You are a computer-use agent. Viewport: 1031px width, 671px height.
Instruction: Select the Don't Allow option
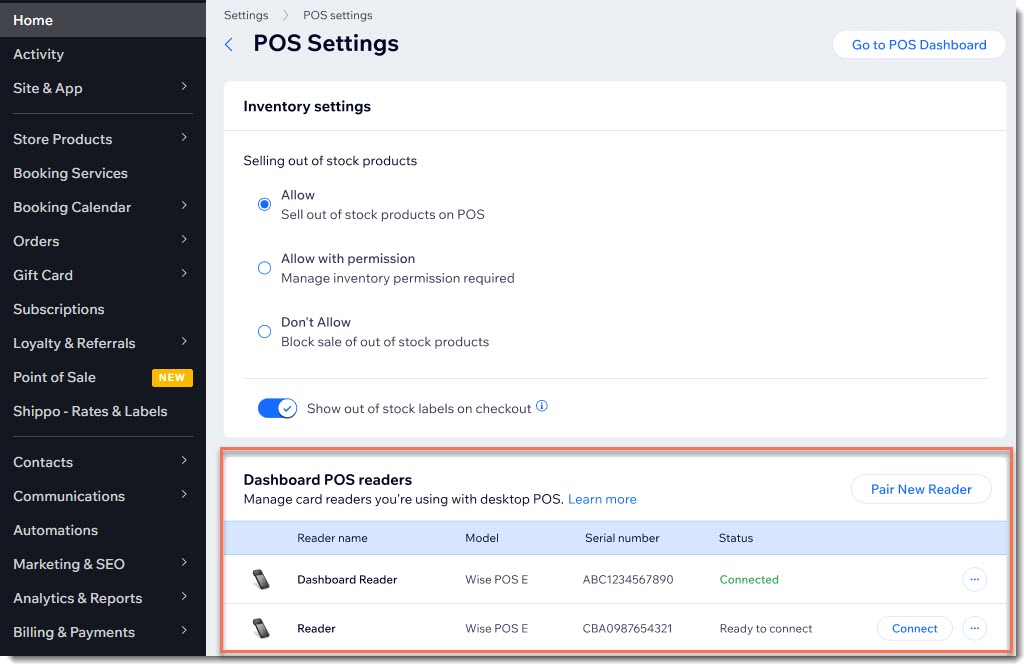point(264,331)
